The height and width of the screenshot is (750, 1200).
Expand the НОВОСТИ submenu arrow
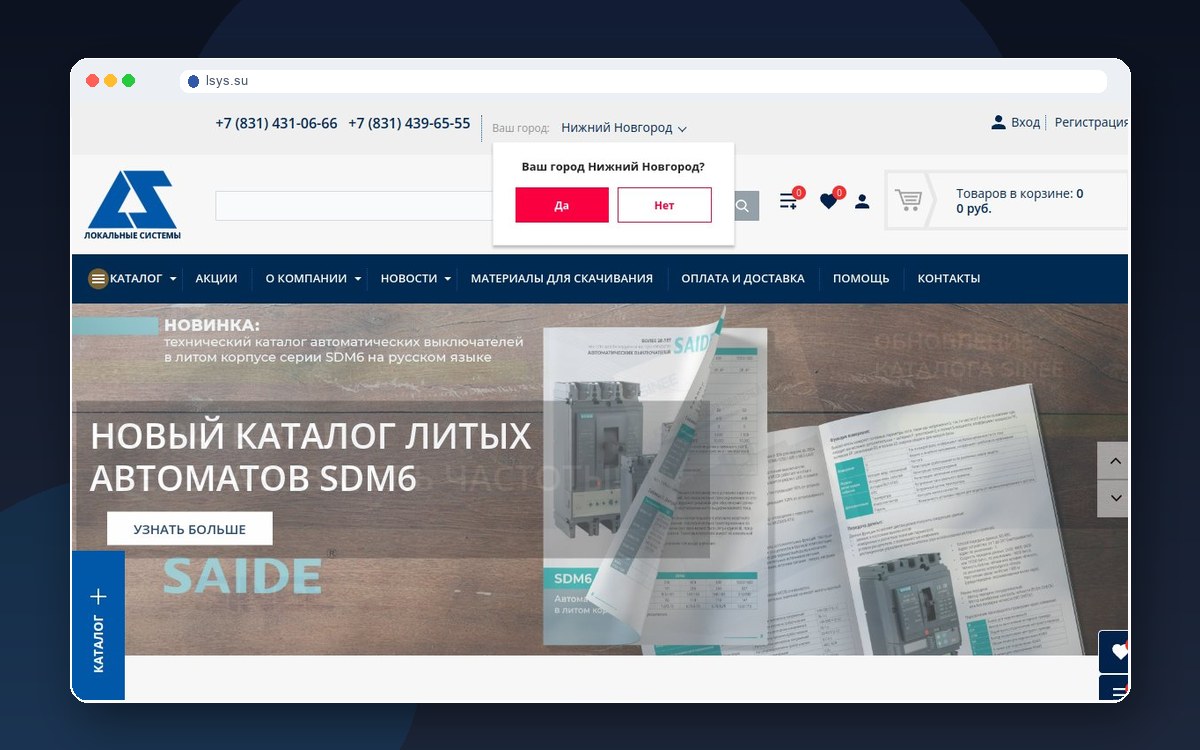pos(448,279)
